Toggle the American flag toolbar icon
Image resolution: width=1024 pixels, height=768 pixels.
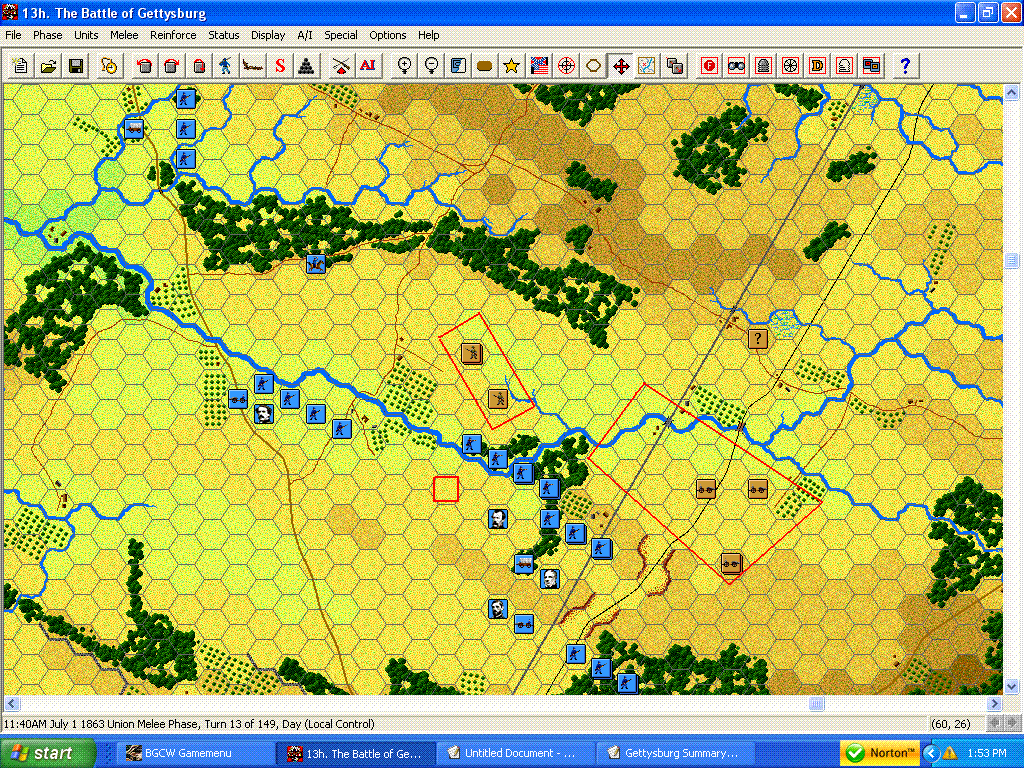[x=539, y=65]
